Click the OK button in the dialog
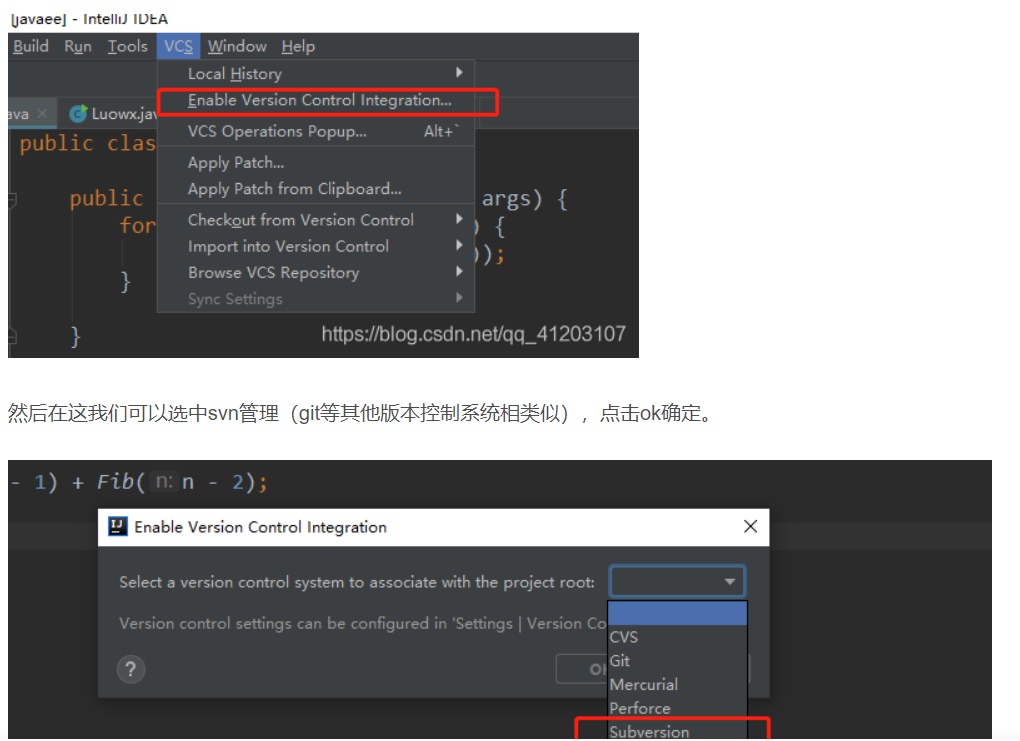 pyautogui.click(x=582, y=669)
